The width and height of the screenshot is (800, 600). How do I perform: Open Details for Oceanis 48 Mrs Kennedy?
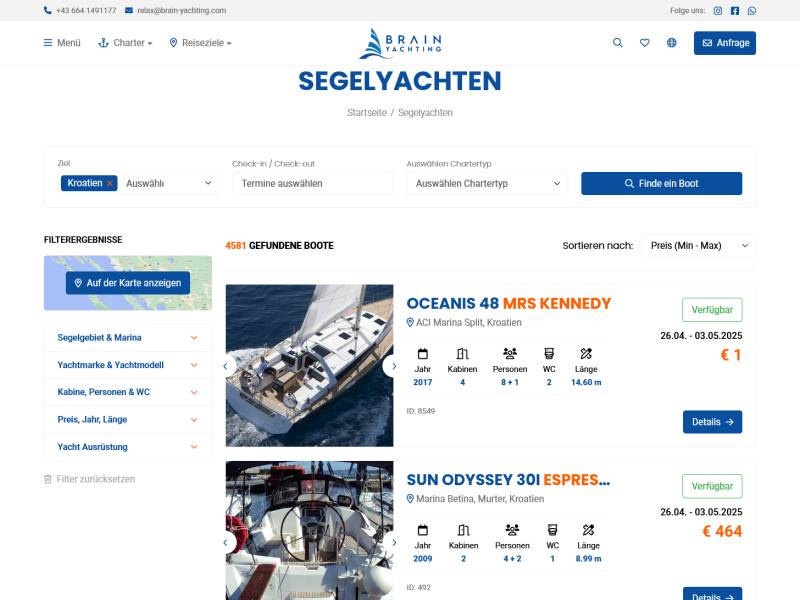[x=712, y=422]
